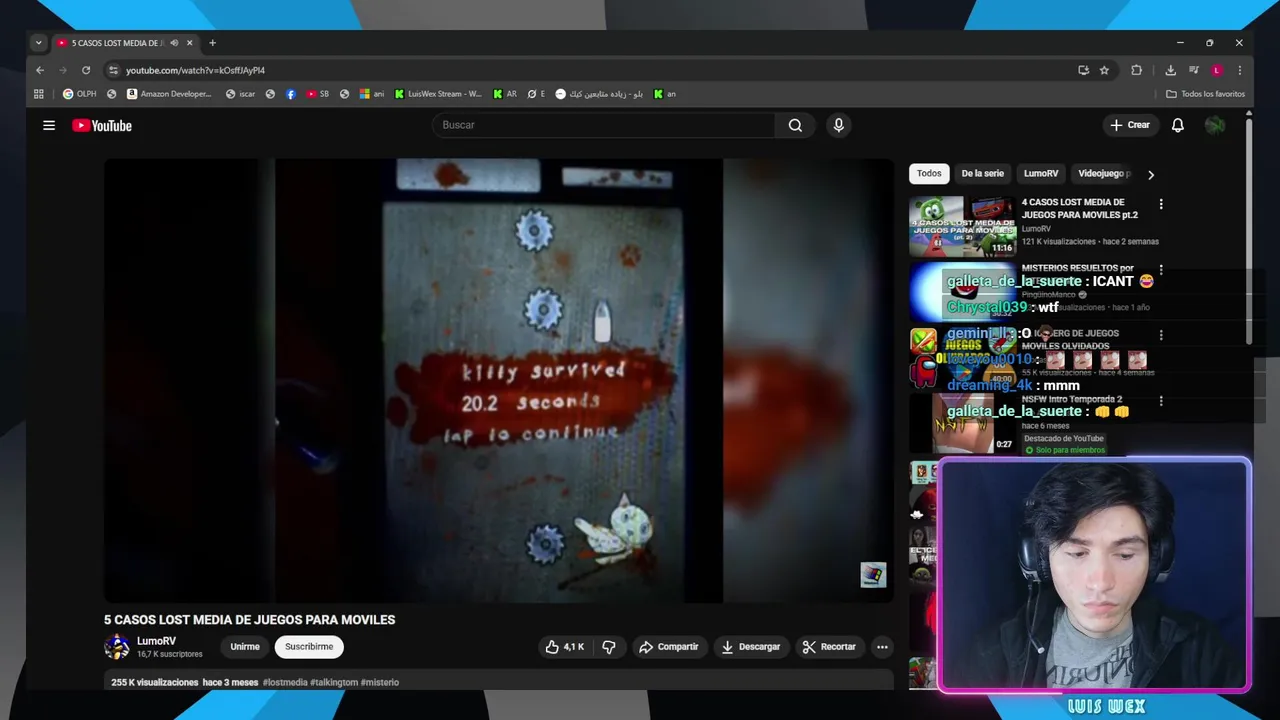Select the Todos filter chip
The height and width of the screenshot is (720, 1280).
tap(929, 173)
